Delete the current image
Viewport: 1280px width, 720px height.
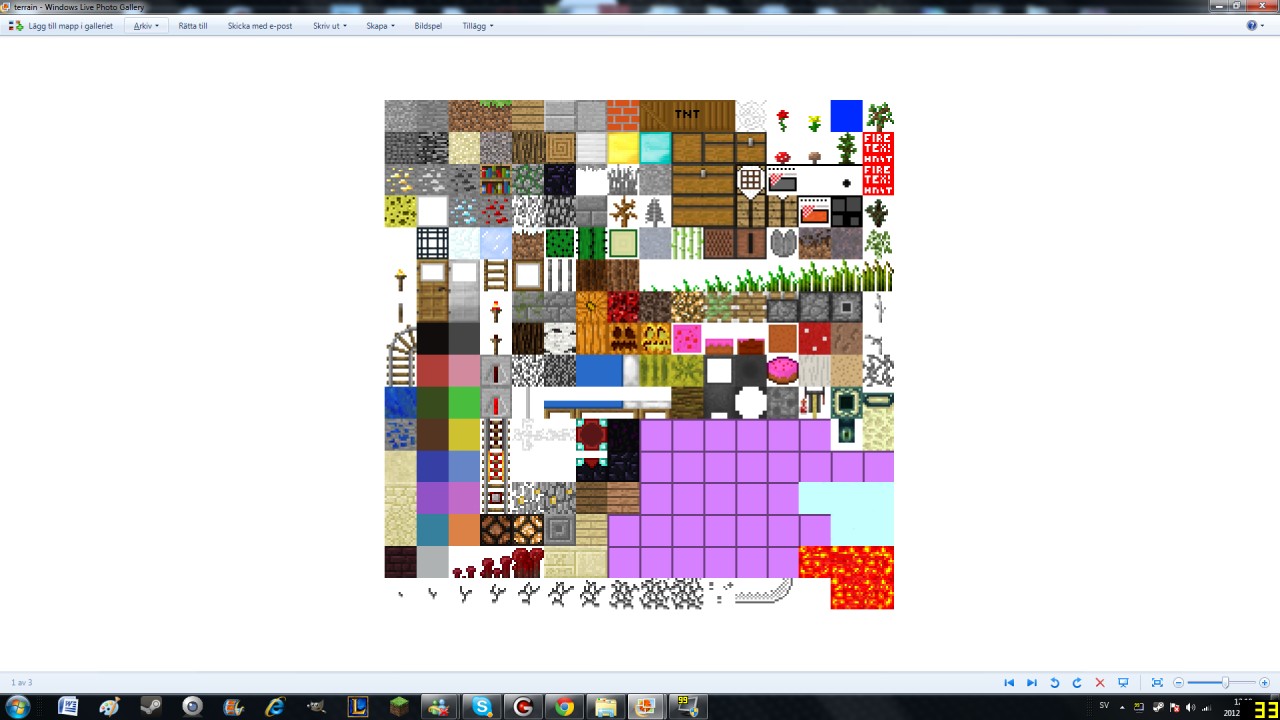(x=1100, y=682)
